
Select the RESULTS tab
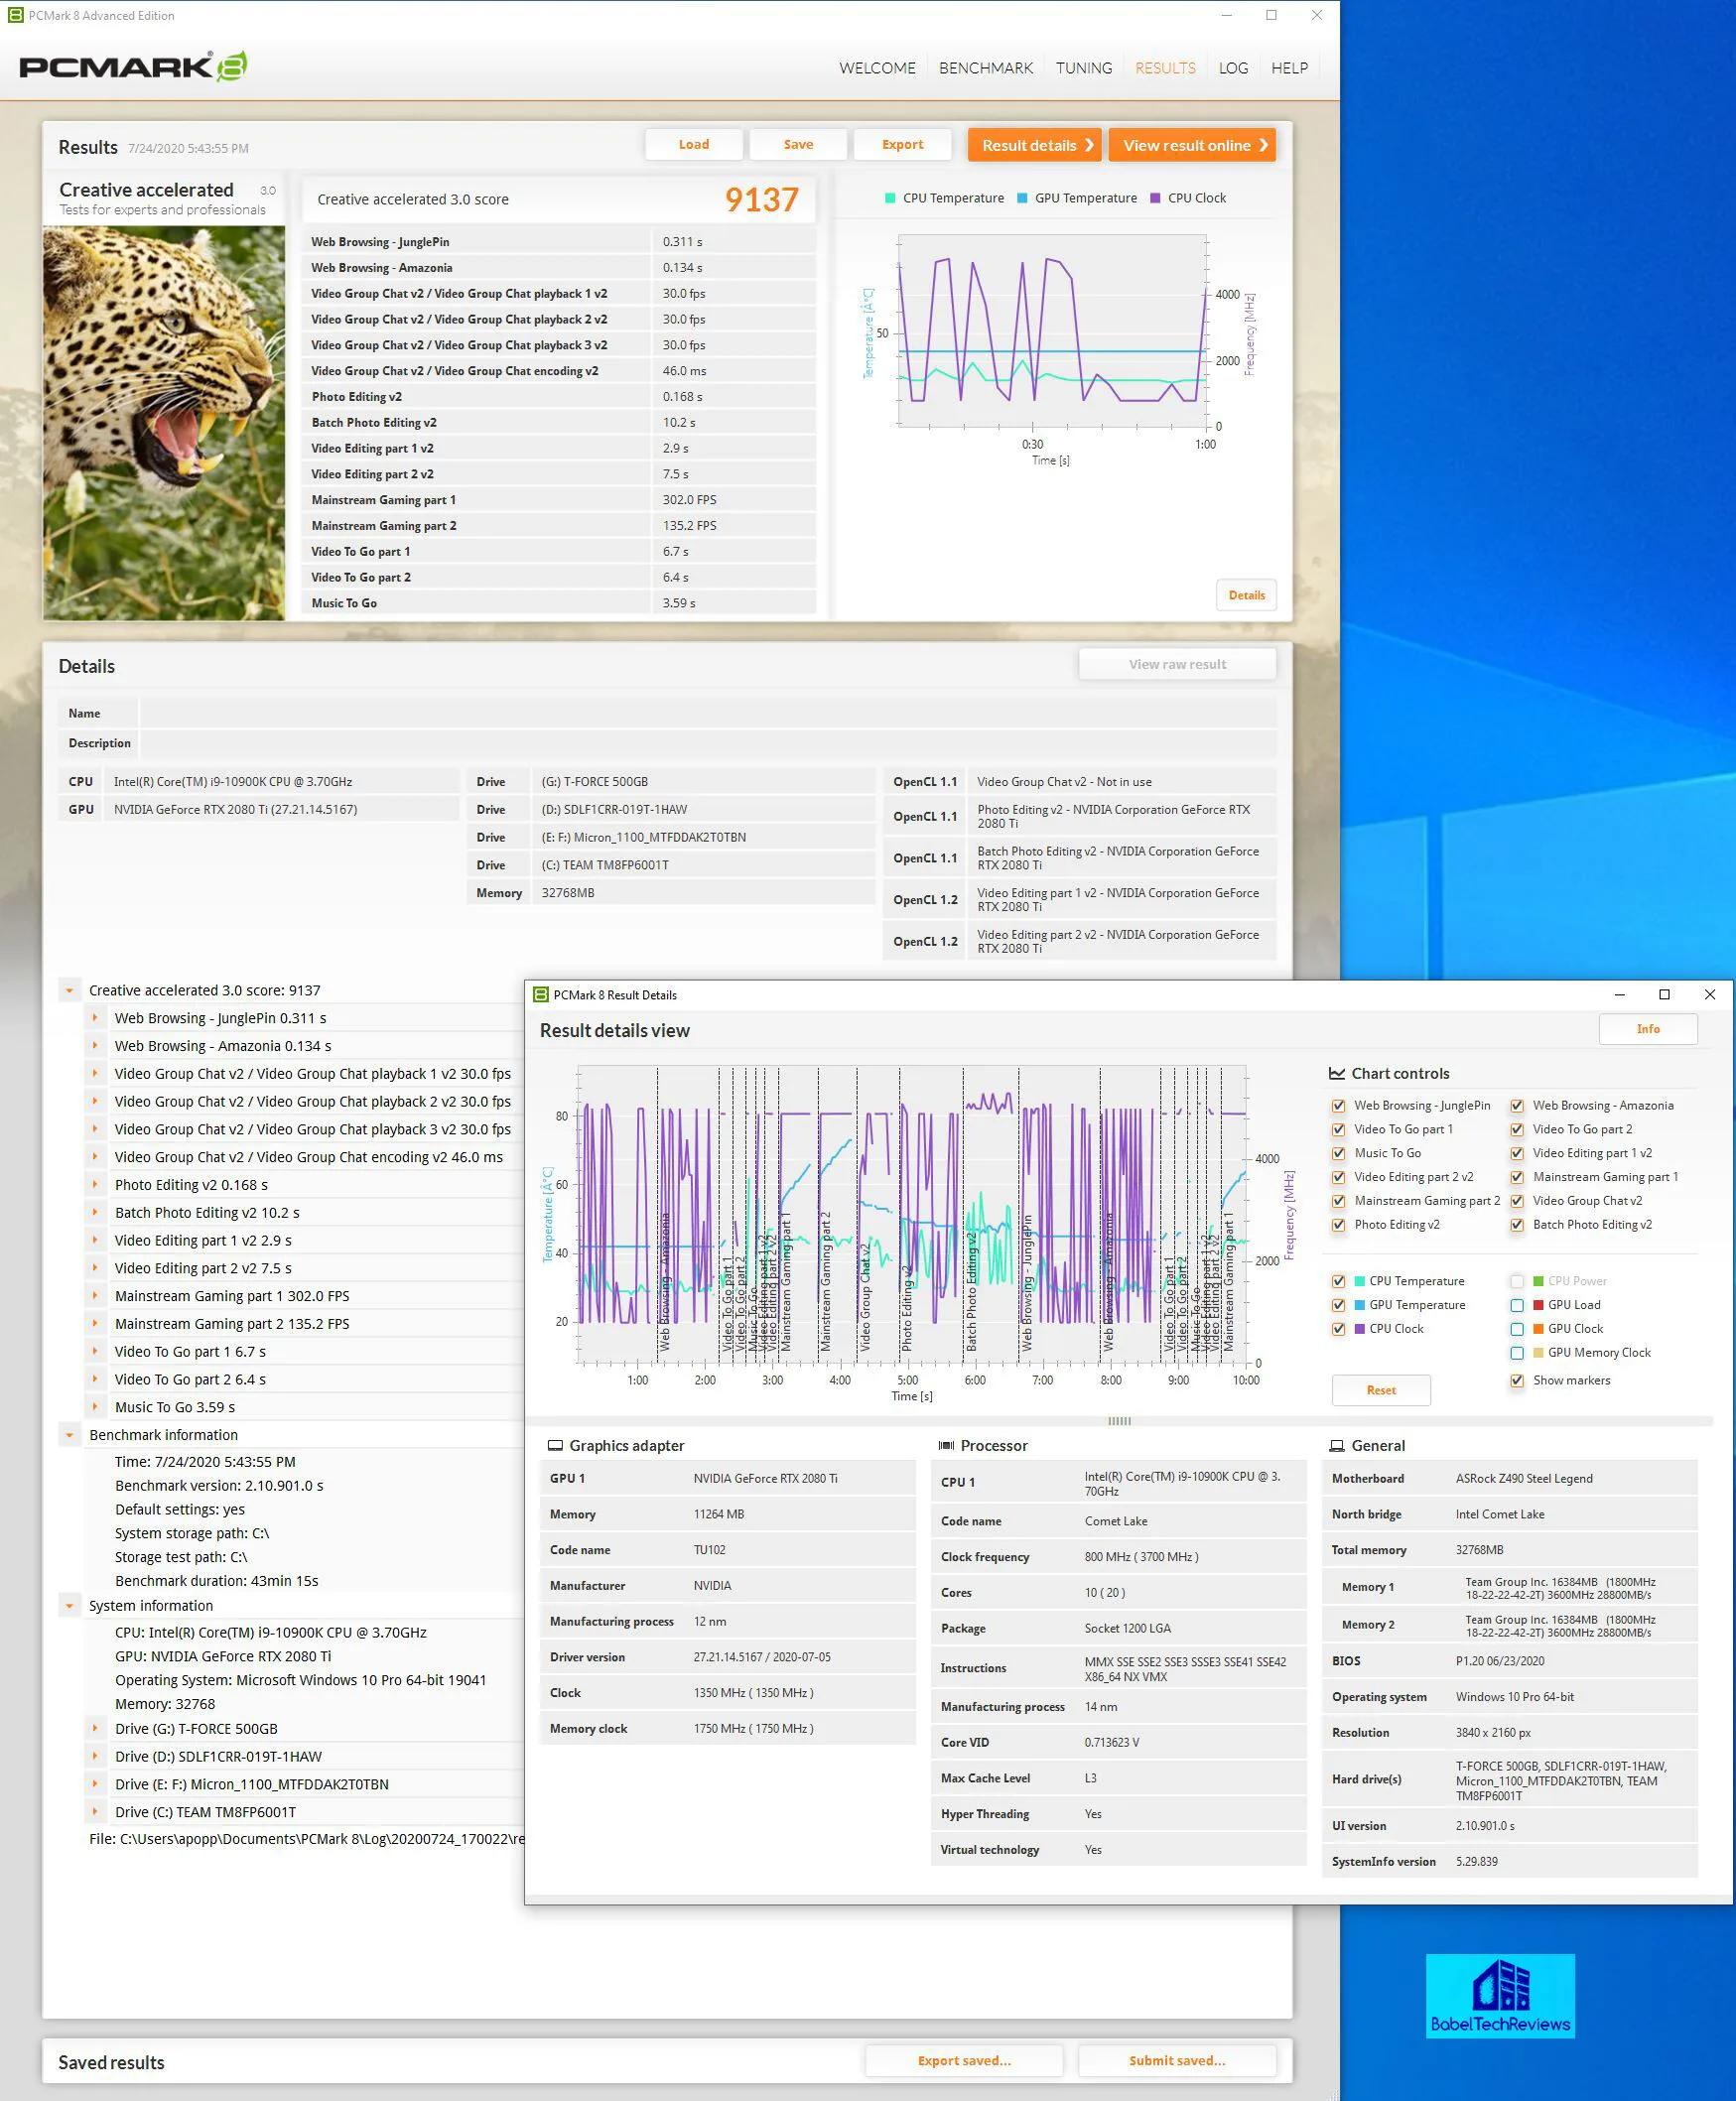coord(1165,68)
